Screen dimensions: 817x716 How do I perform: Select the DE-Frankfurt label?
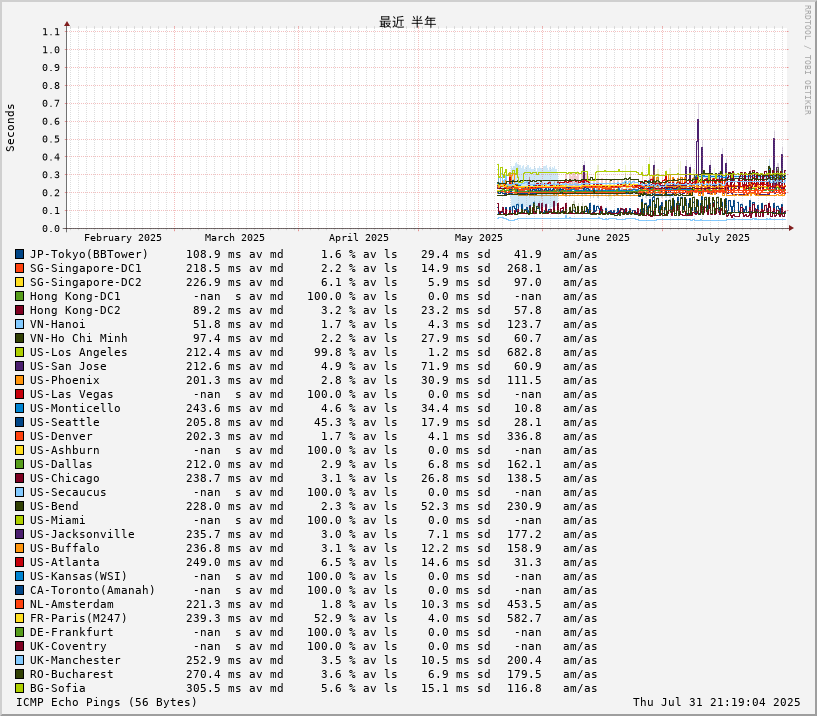[x=71, y=633]
